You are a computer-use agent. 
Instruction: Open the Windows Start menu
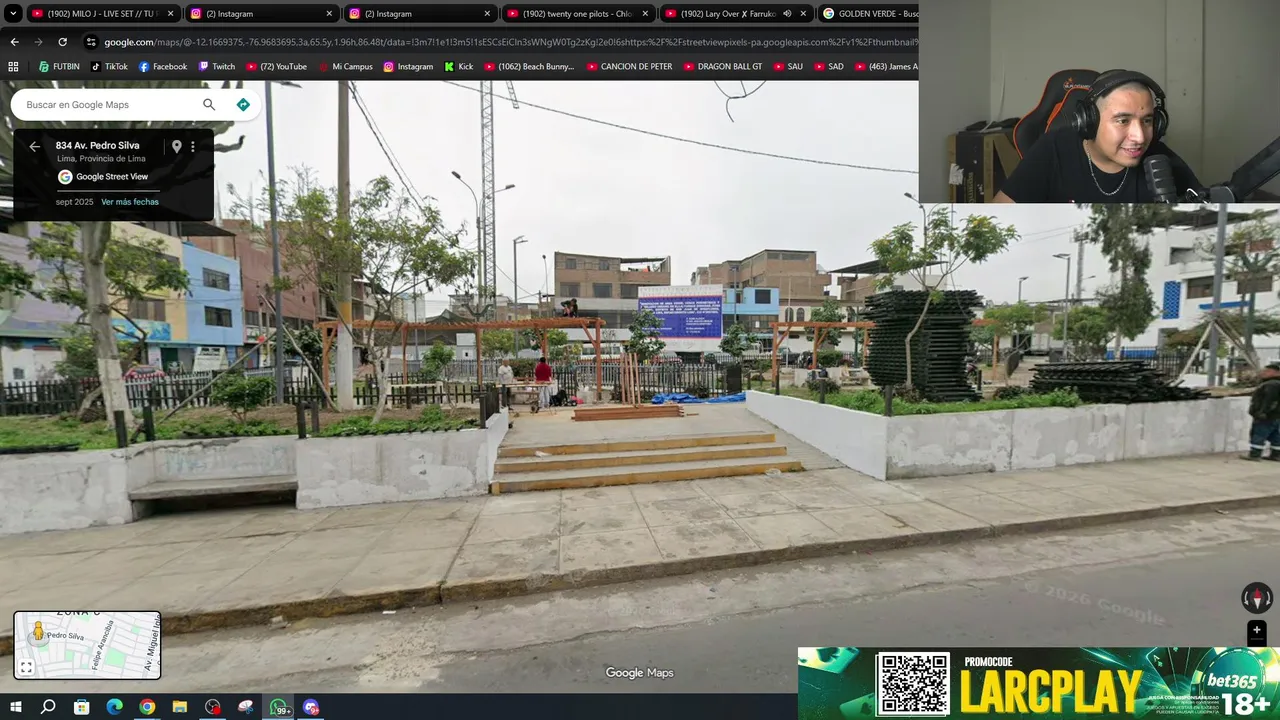[x=15, y=707]
